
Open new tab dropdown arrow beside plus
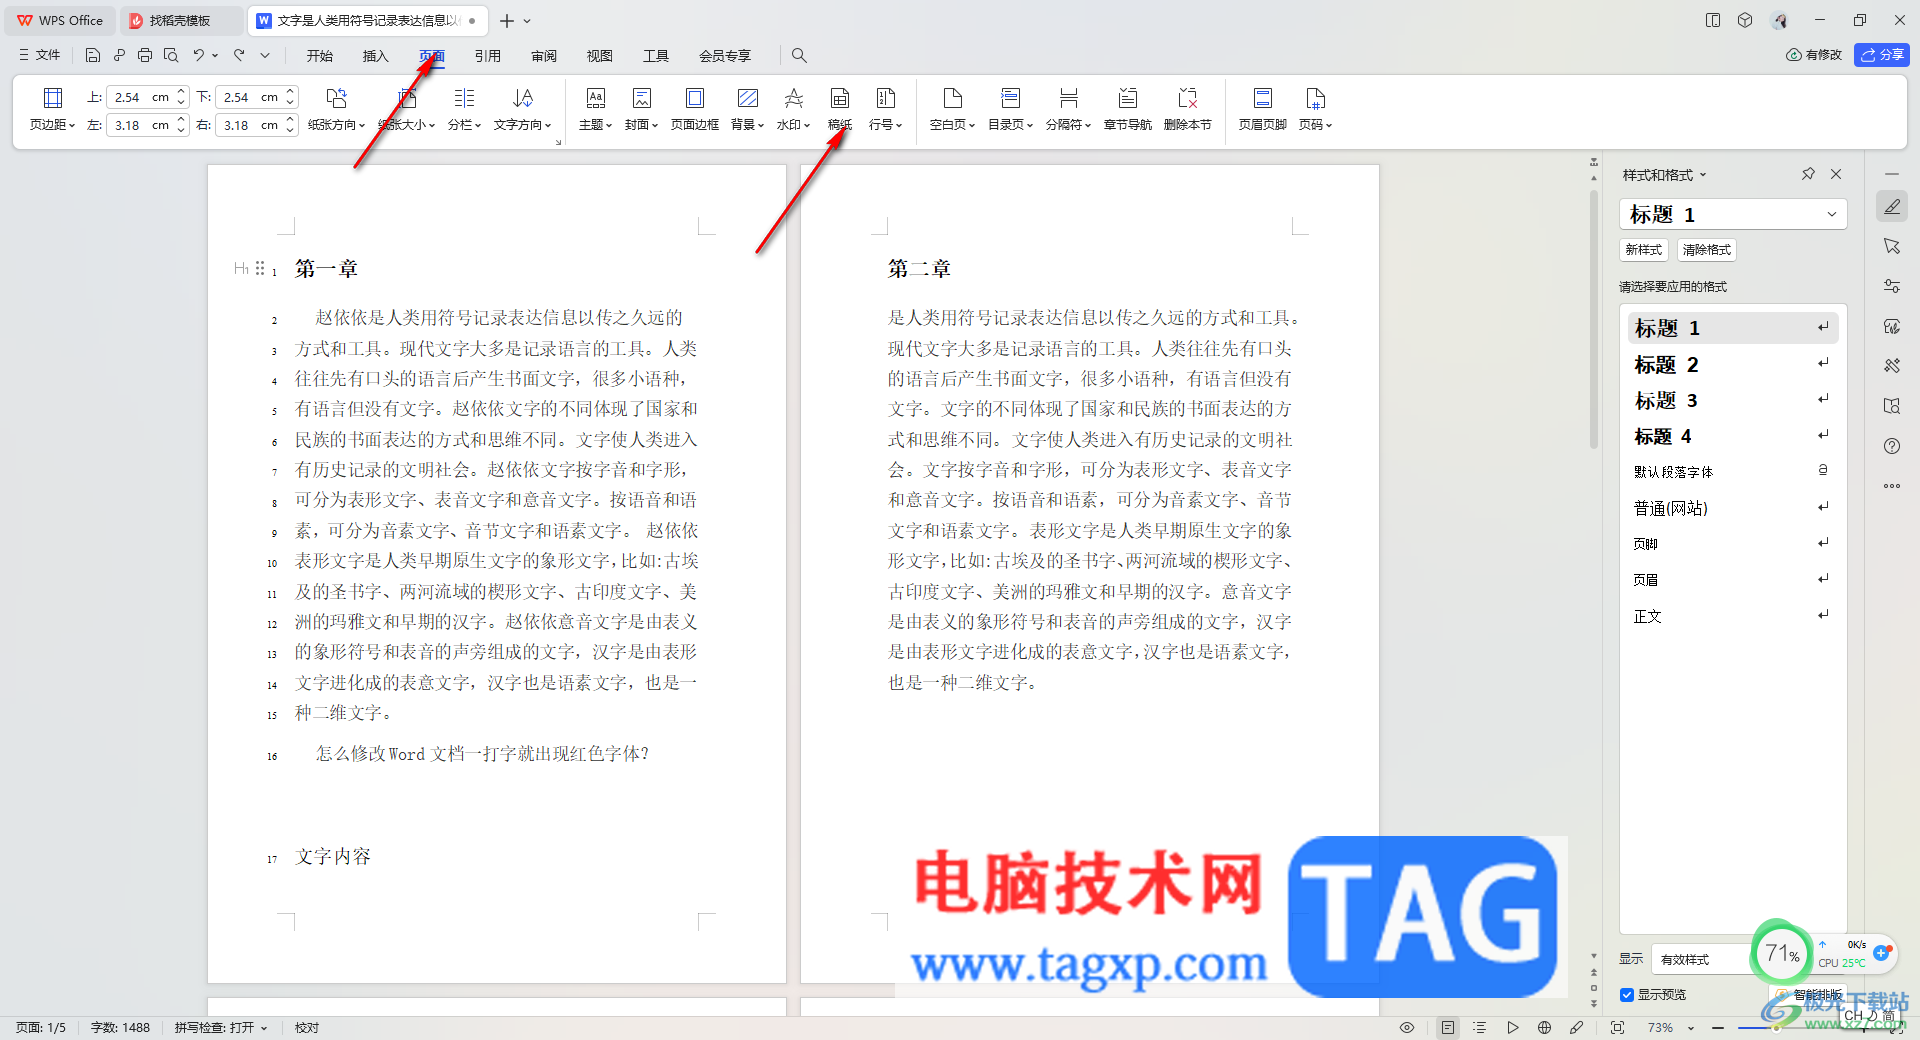point(527,20)
